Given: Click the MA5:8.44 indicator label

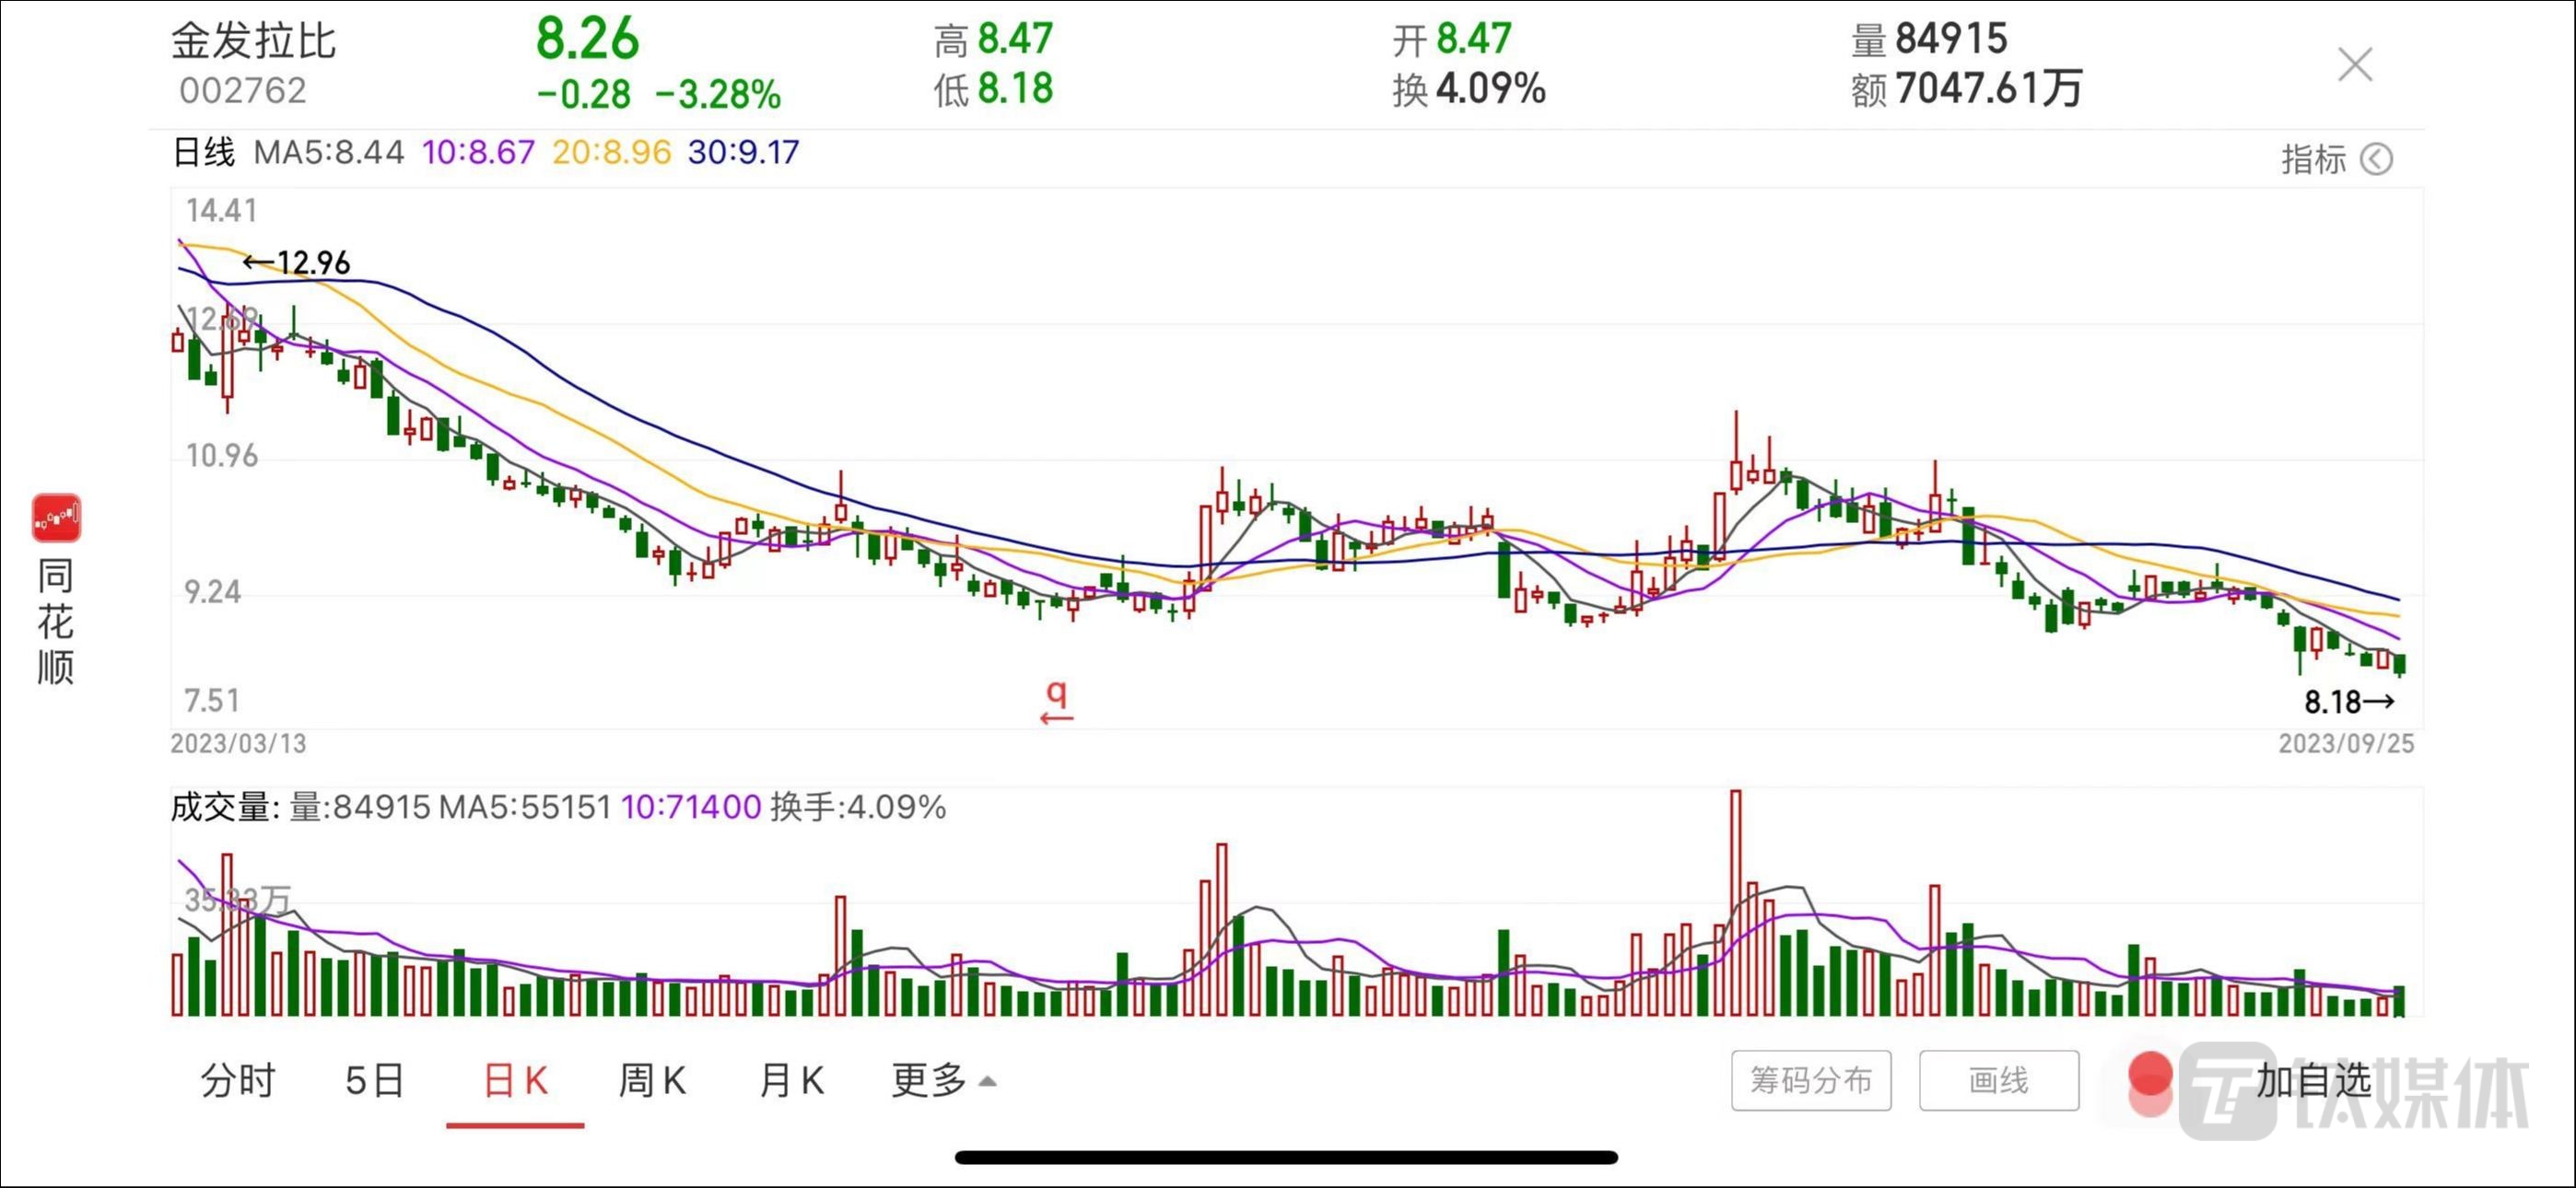Looking at the screenshot, I should (x=329, y=153).
